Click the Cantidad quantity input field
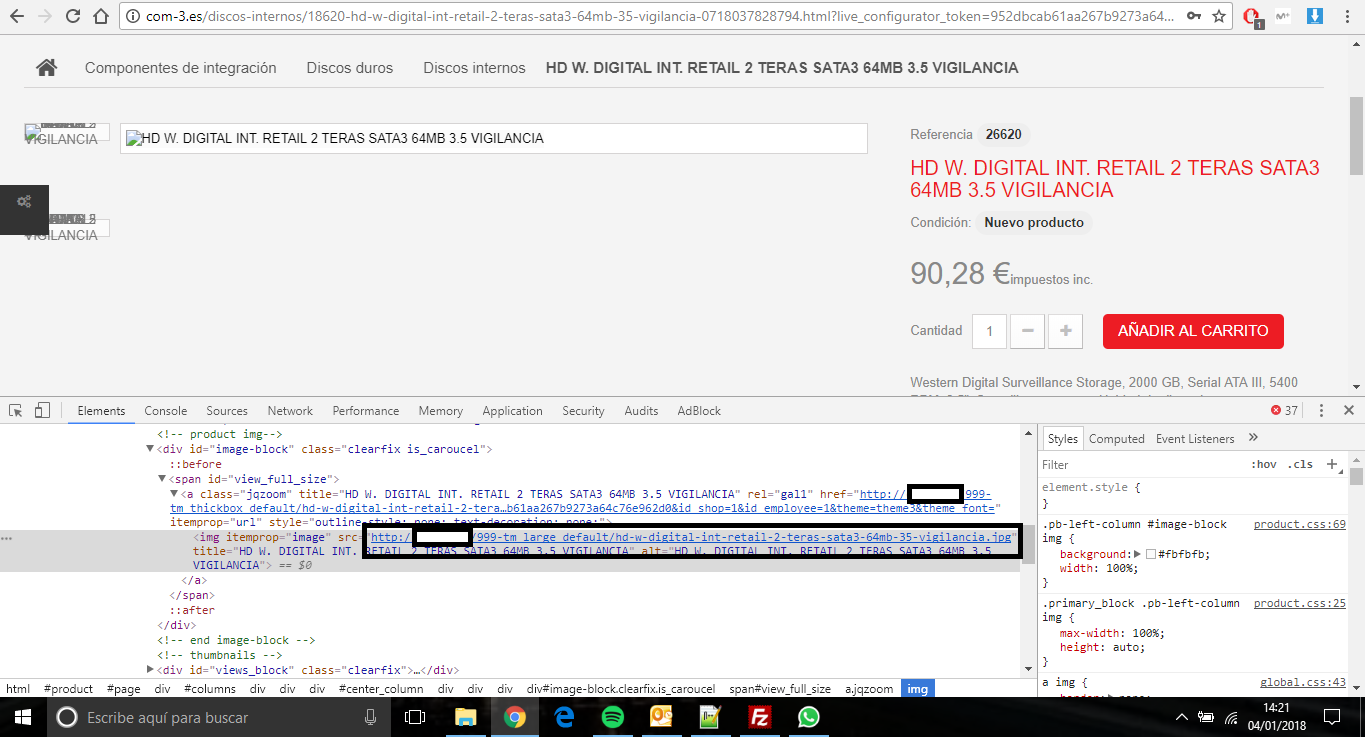 (x=990, y=331)
